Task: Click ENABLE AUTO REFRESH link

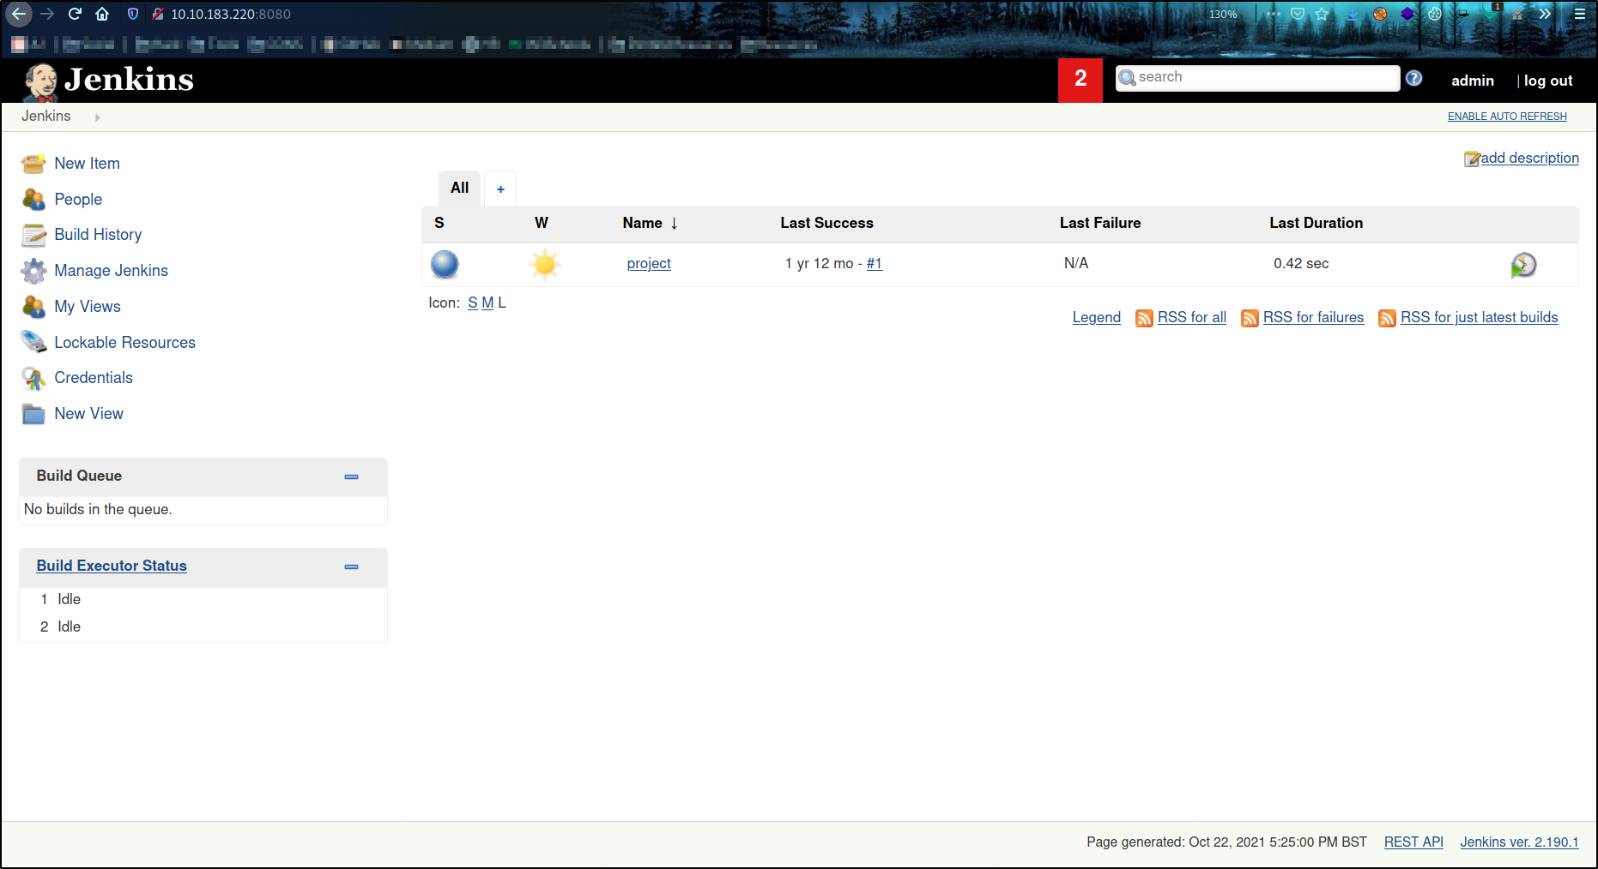Action: point(1507,117)
